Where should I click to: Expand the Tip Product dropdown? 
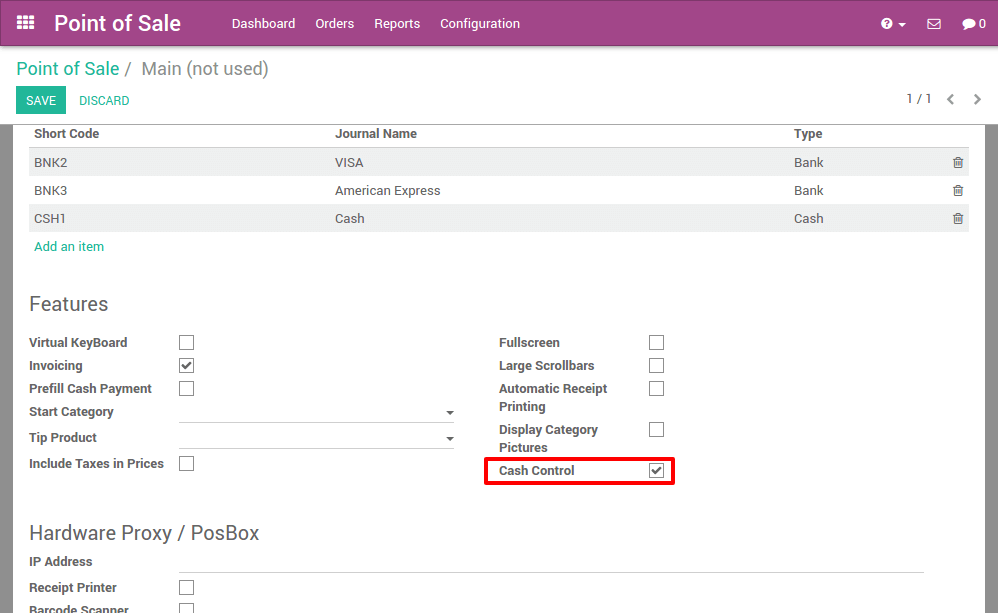click(x=449, y=439)
